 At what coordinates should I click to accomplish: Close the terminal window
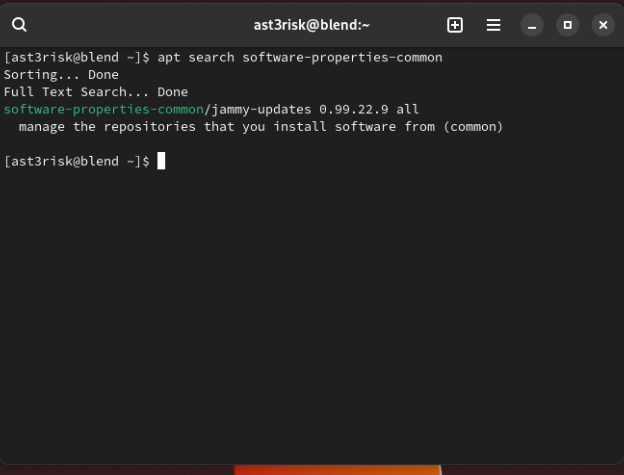[603, 25]
